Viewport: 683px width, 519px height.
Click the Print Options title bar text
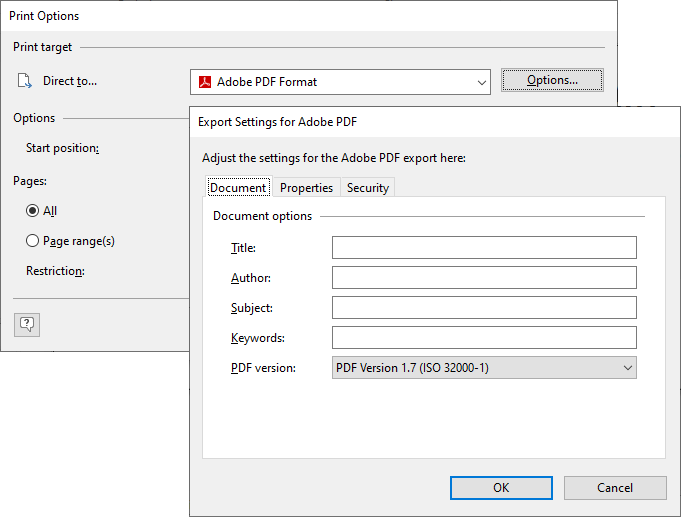44,16
